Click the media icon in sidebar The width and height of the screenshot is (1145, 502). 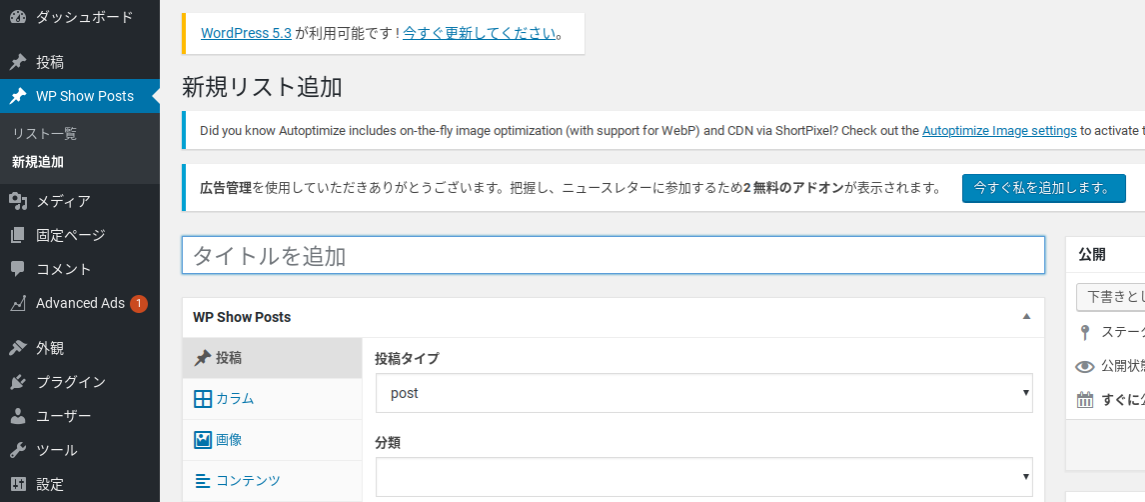click(x=17, y=202)
